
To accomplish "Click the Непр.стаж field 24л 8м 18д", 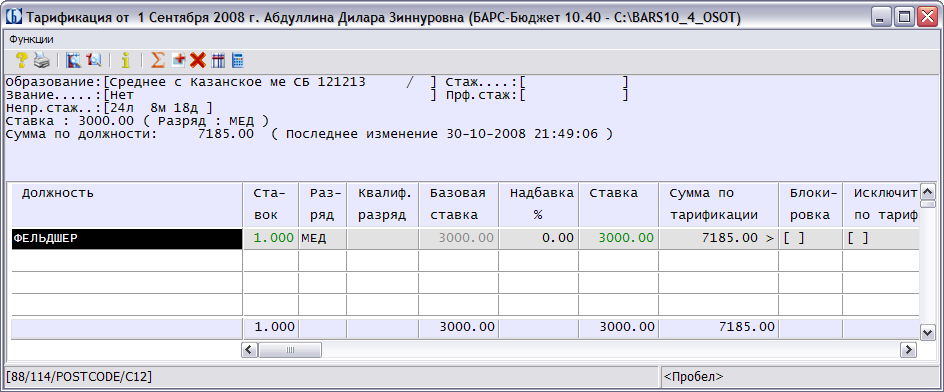I will pyautogui.click(x=158, y=108).
